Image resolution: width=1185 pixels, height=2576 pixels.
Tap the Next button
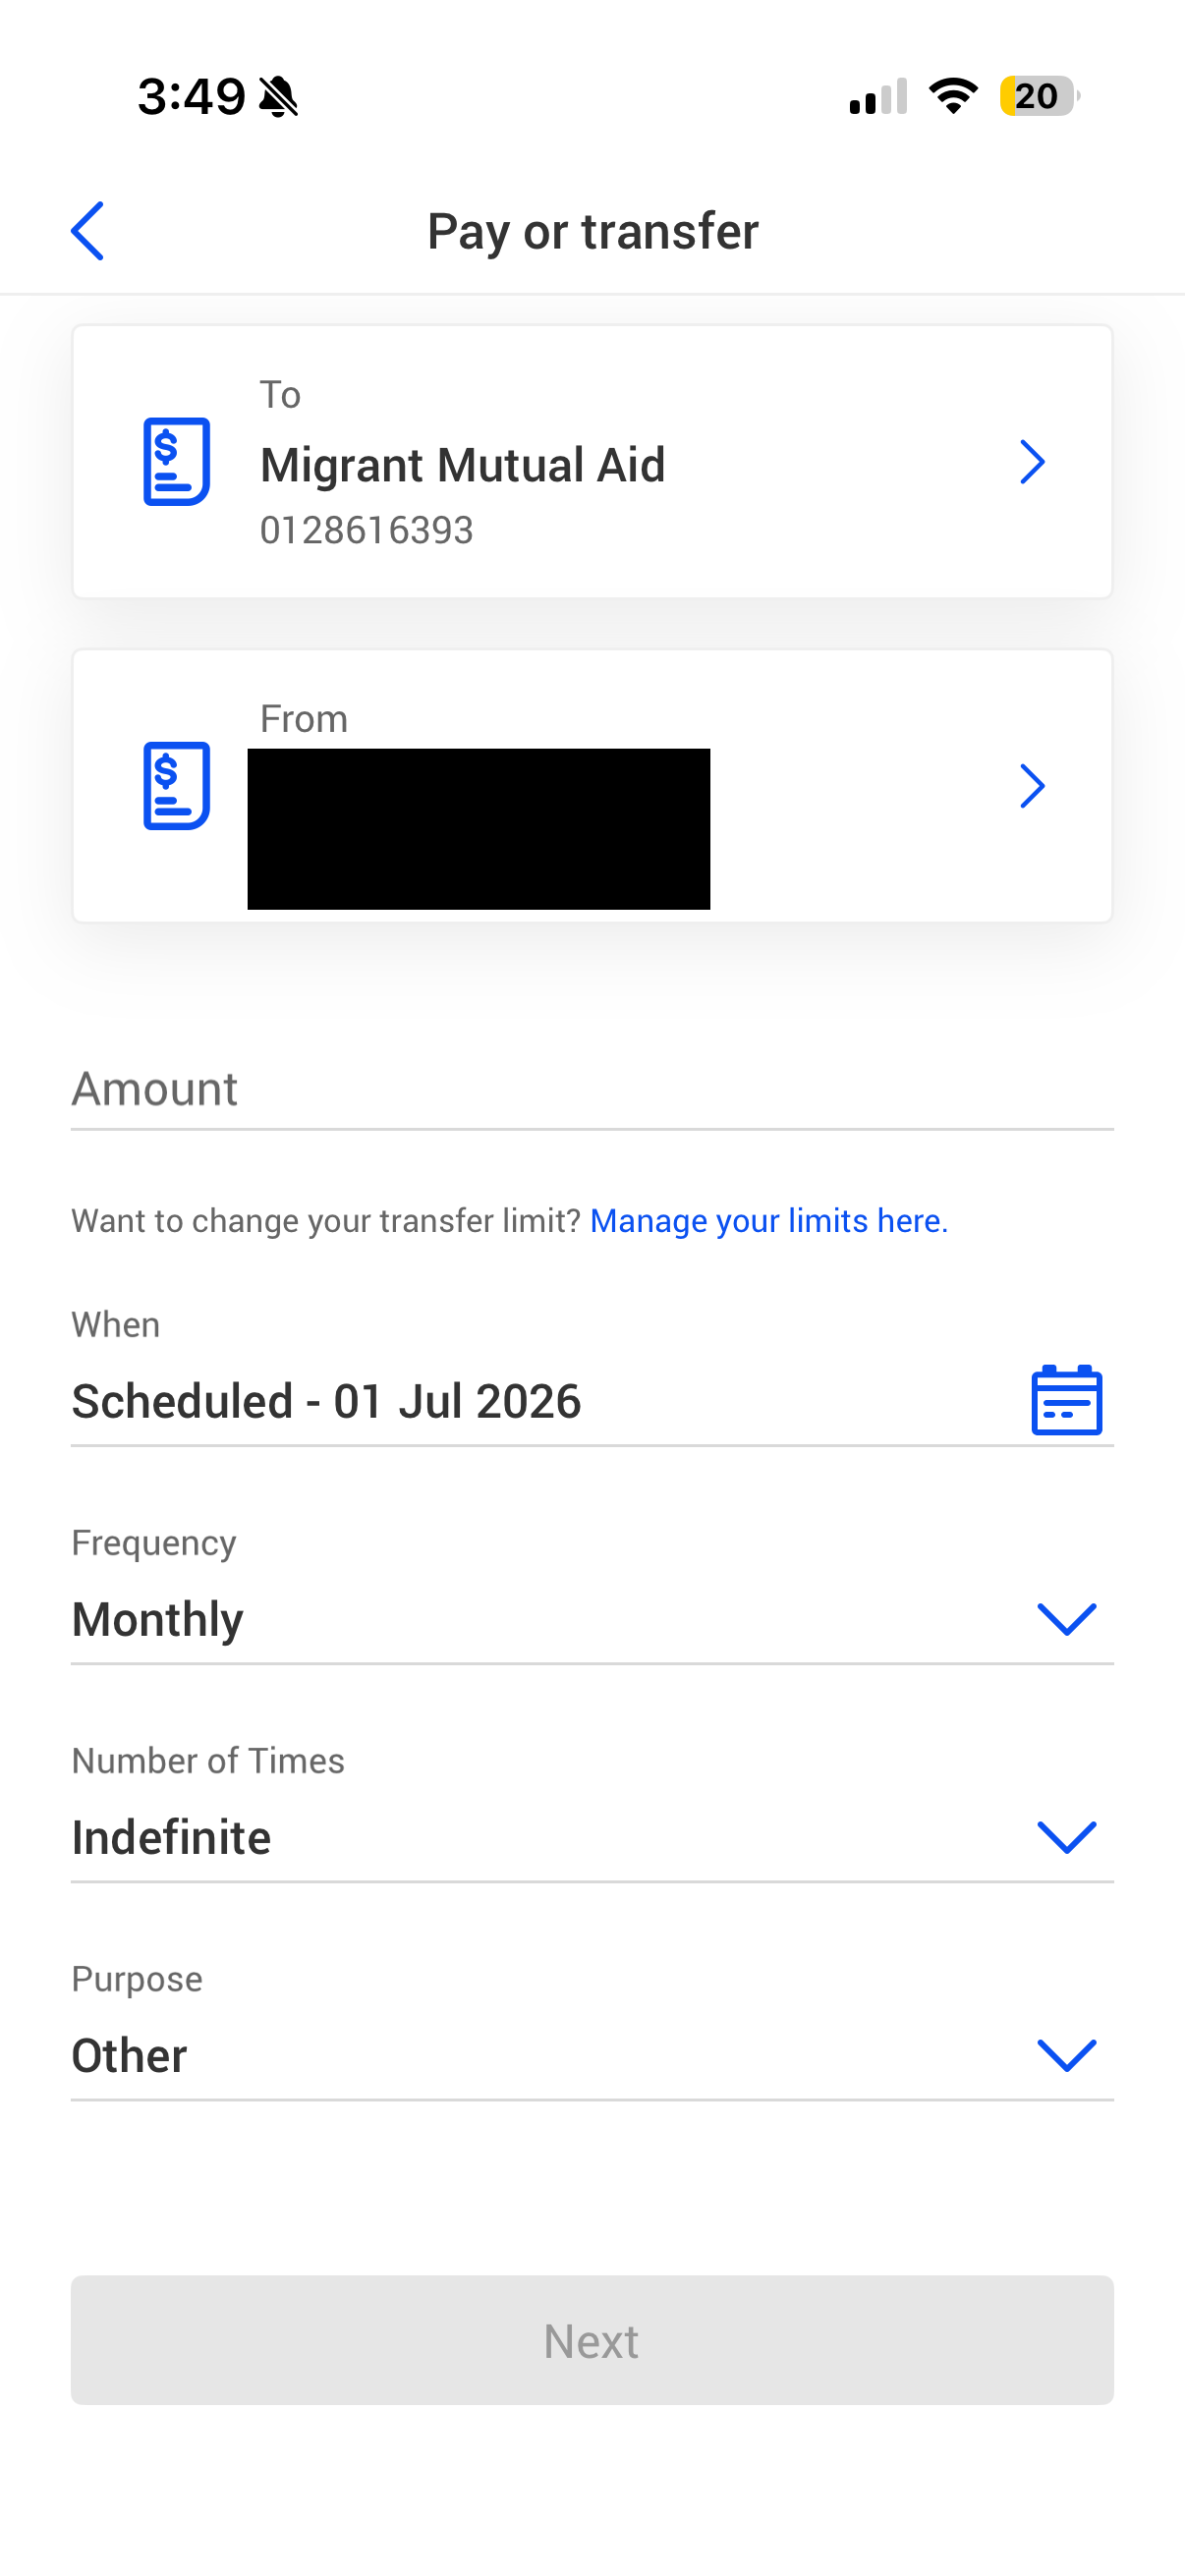tap(592, 2340)
